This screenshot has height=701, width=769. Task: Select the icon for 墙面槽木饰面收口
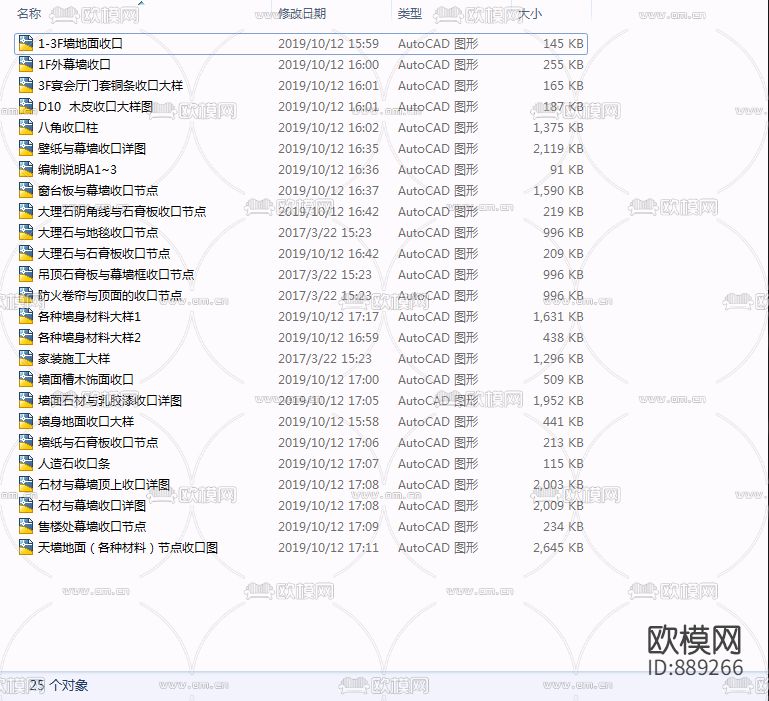[x=26, y=380]
